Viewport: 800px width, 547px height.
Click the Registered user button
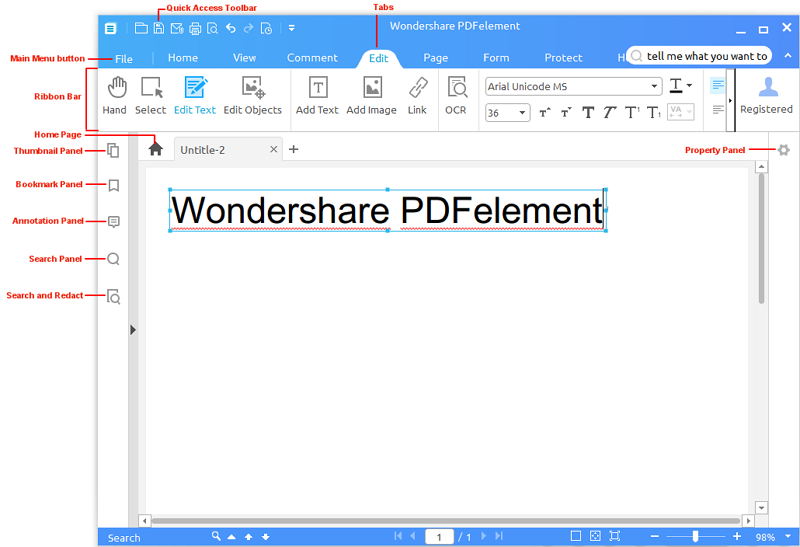pyautogui.click(x=767, y=96)
